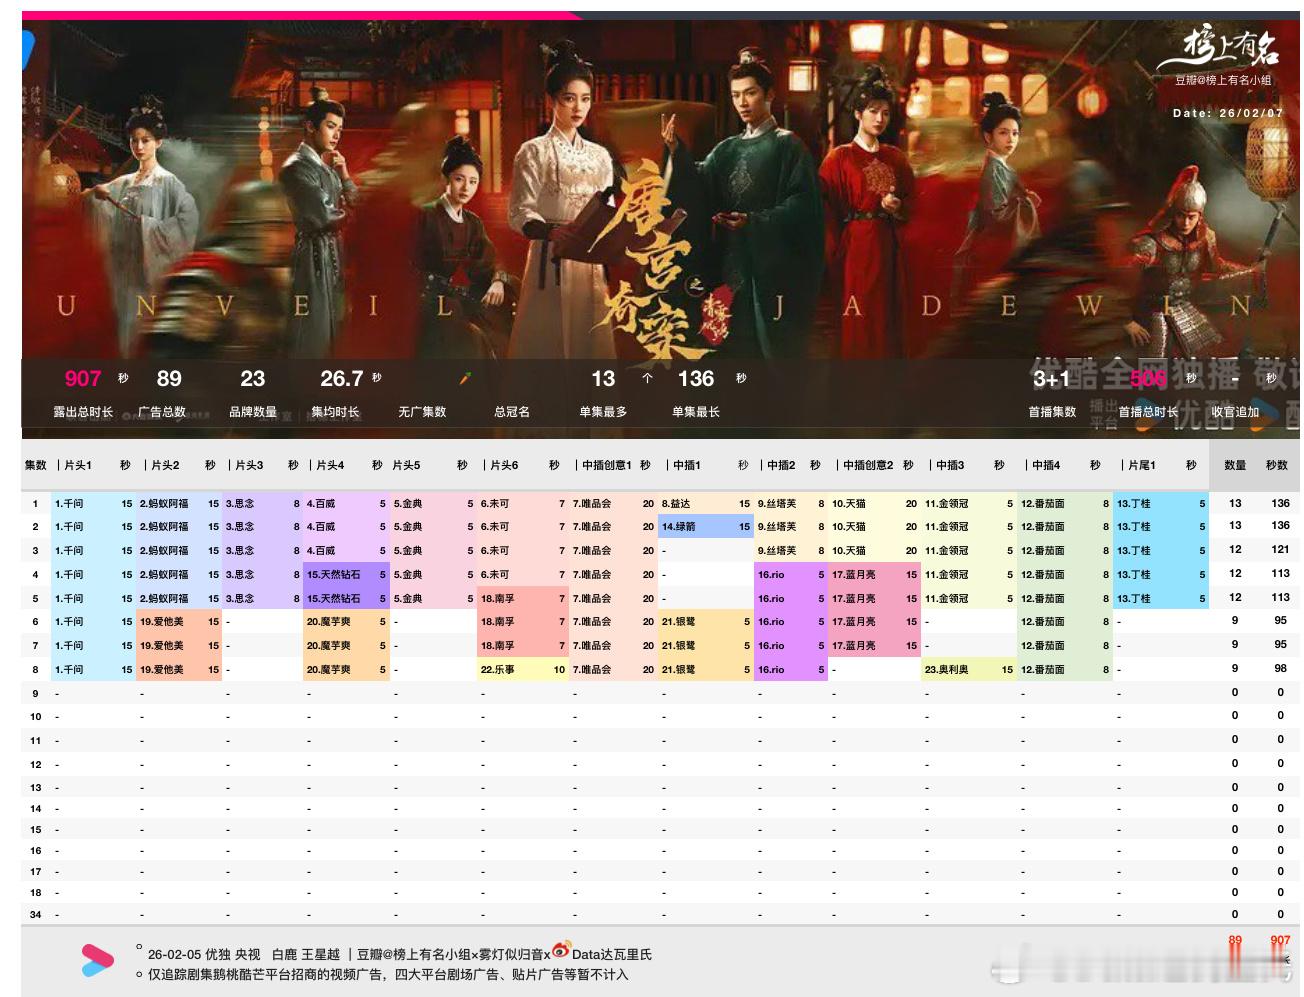Click 5.金典 in the episode 2 row
Viewport: 1304px width, 997px height.
[x=408, y=526]
